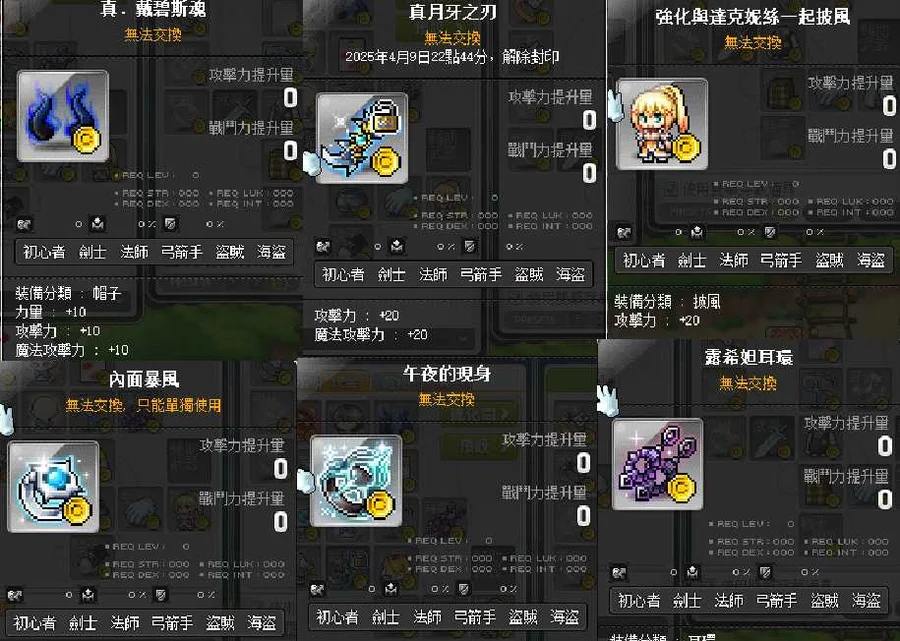Click 初心者 label in 露希妲耳環 panel

pos(639,601)
